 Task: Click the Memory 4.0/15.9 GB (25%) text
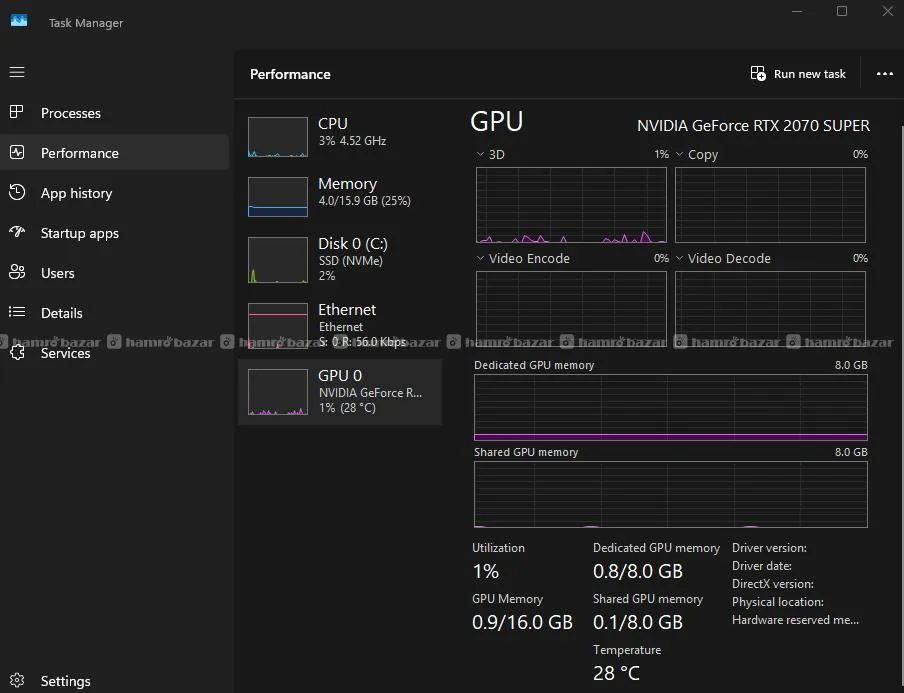click(x=364, y=201)
